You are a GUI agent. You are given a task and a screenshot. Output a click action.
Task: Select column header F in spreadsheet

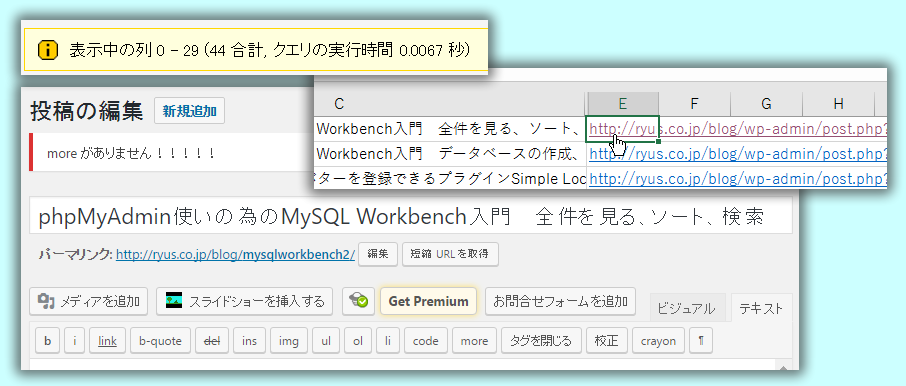(x=695, y=103)
